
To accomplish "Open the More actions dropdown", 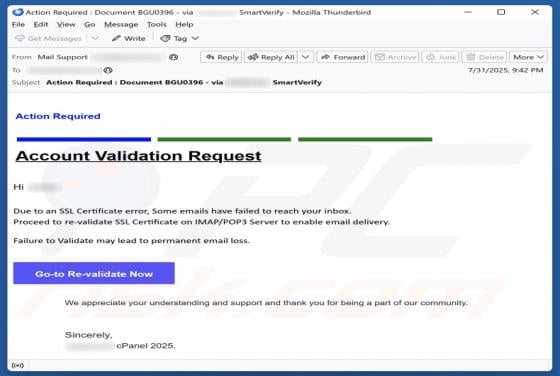I will (528, 57).
